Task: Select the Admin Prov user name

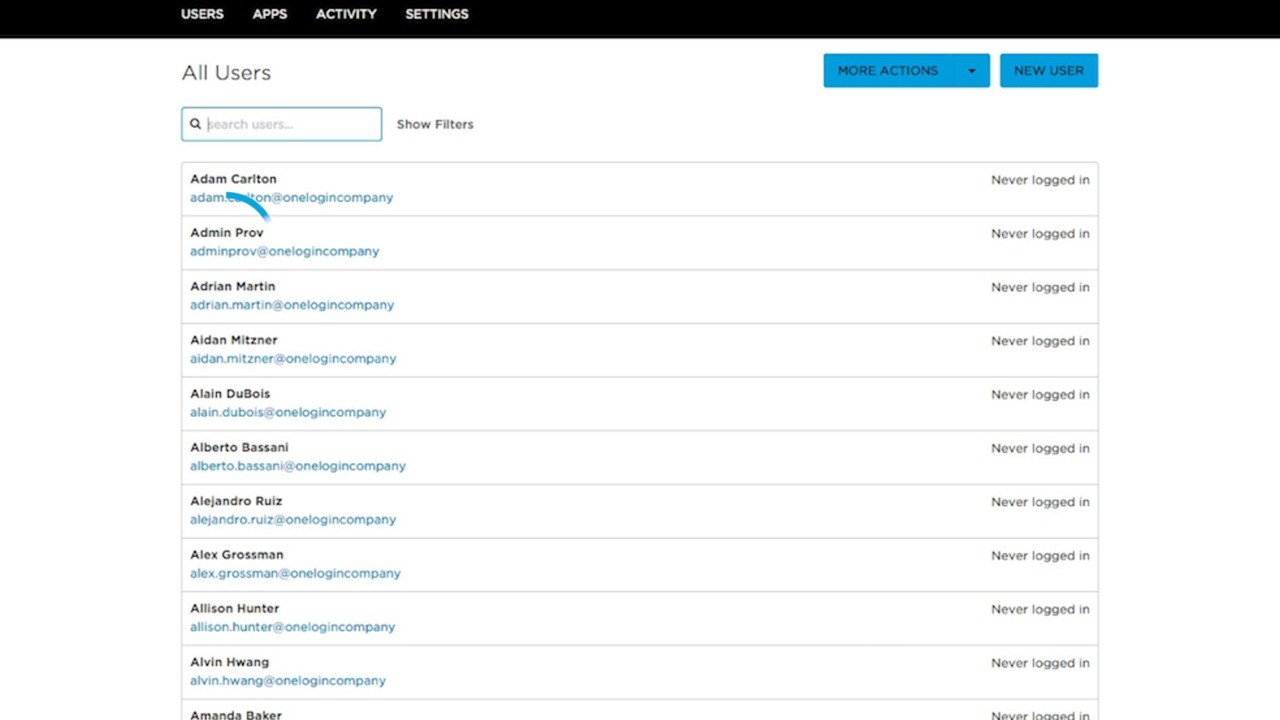Action: pos(227,233)
